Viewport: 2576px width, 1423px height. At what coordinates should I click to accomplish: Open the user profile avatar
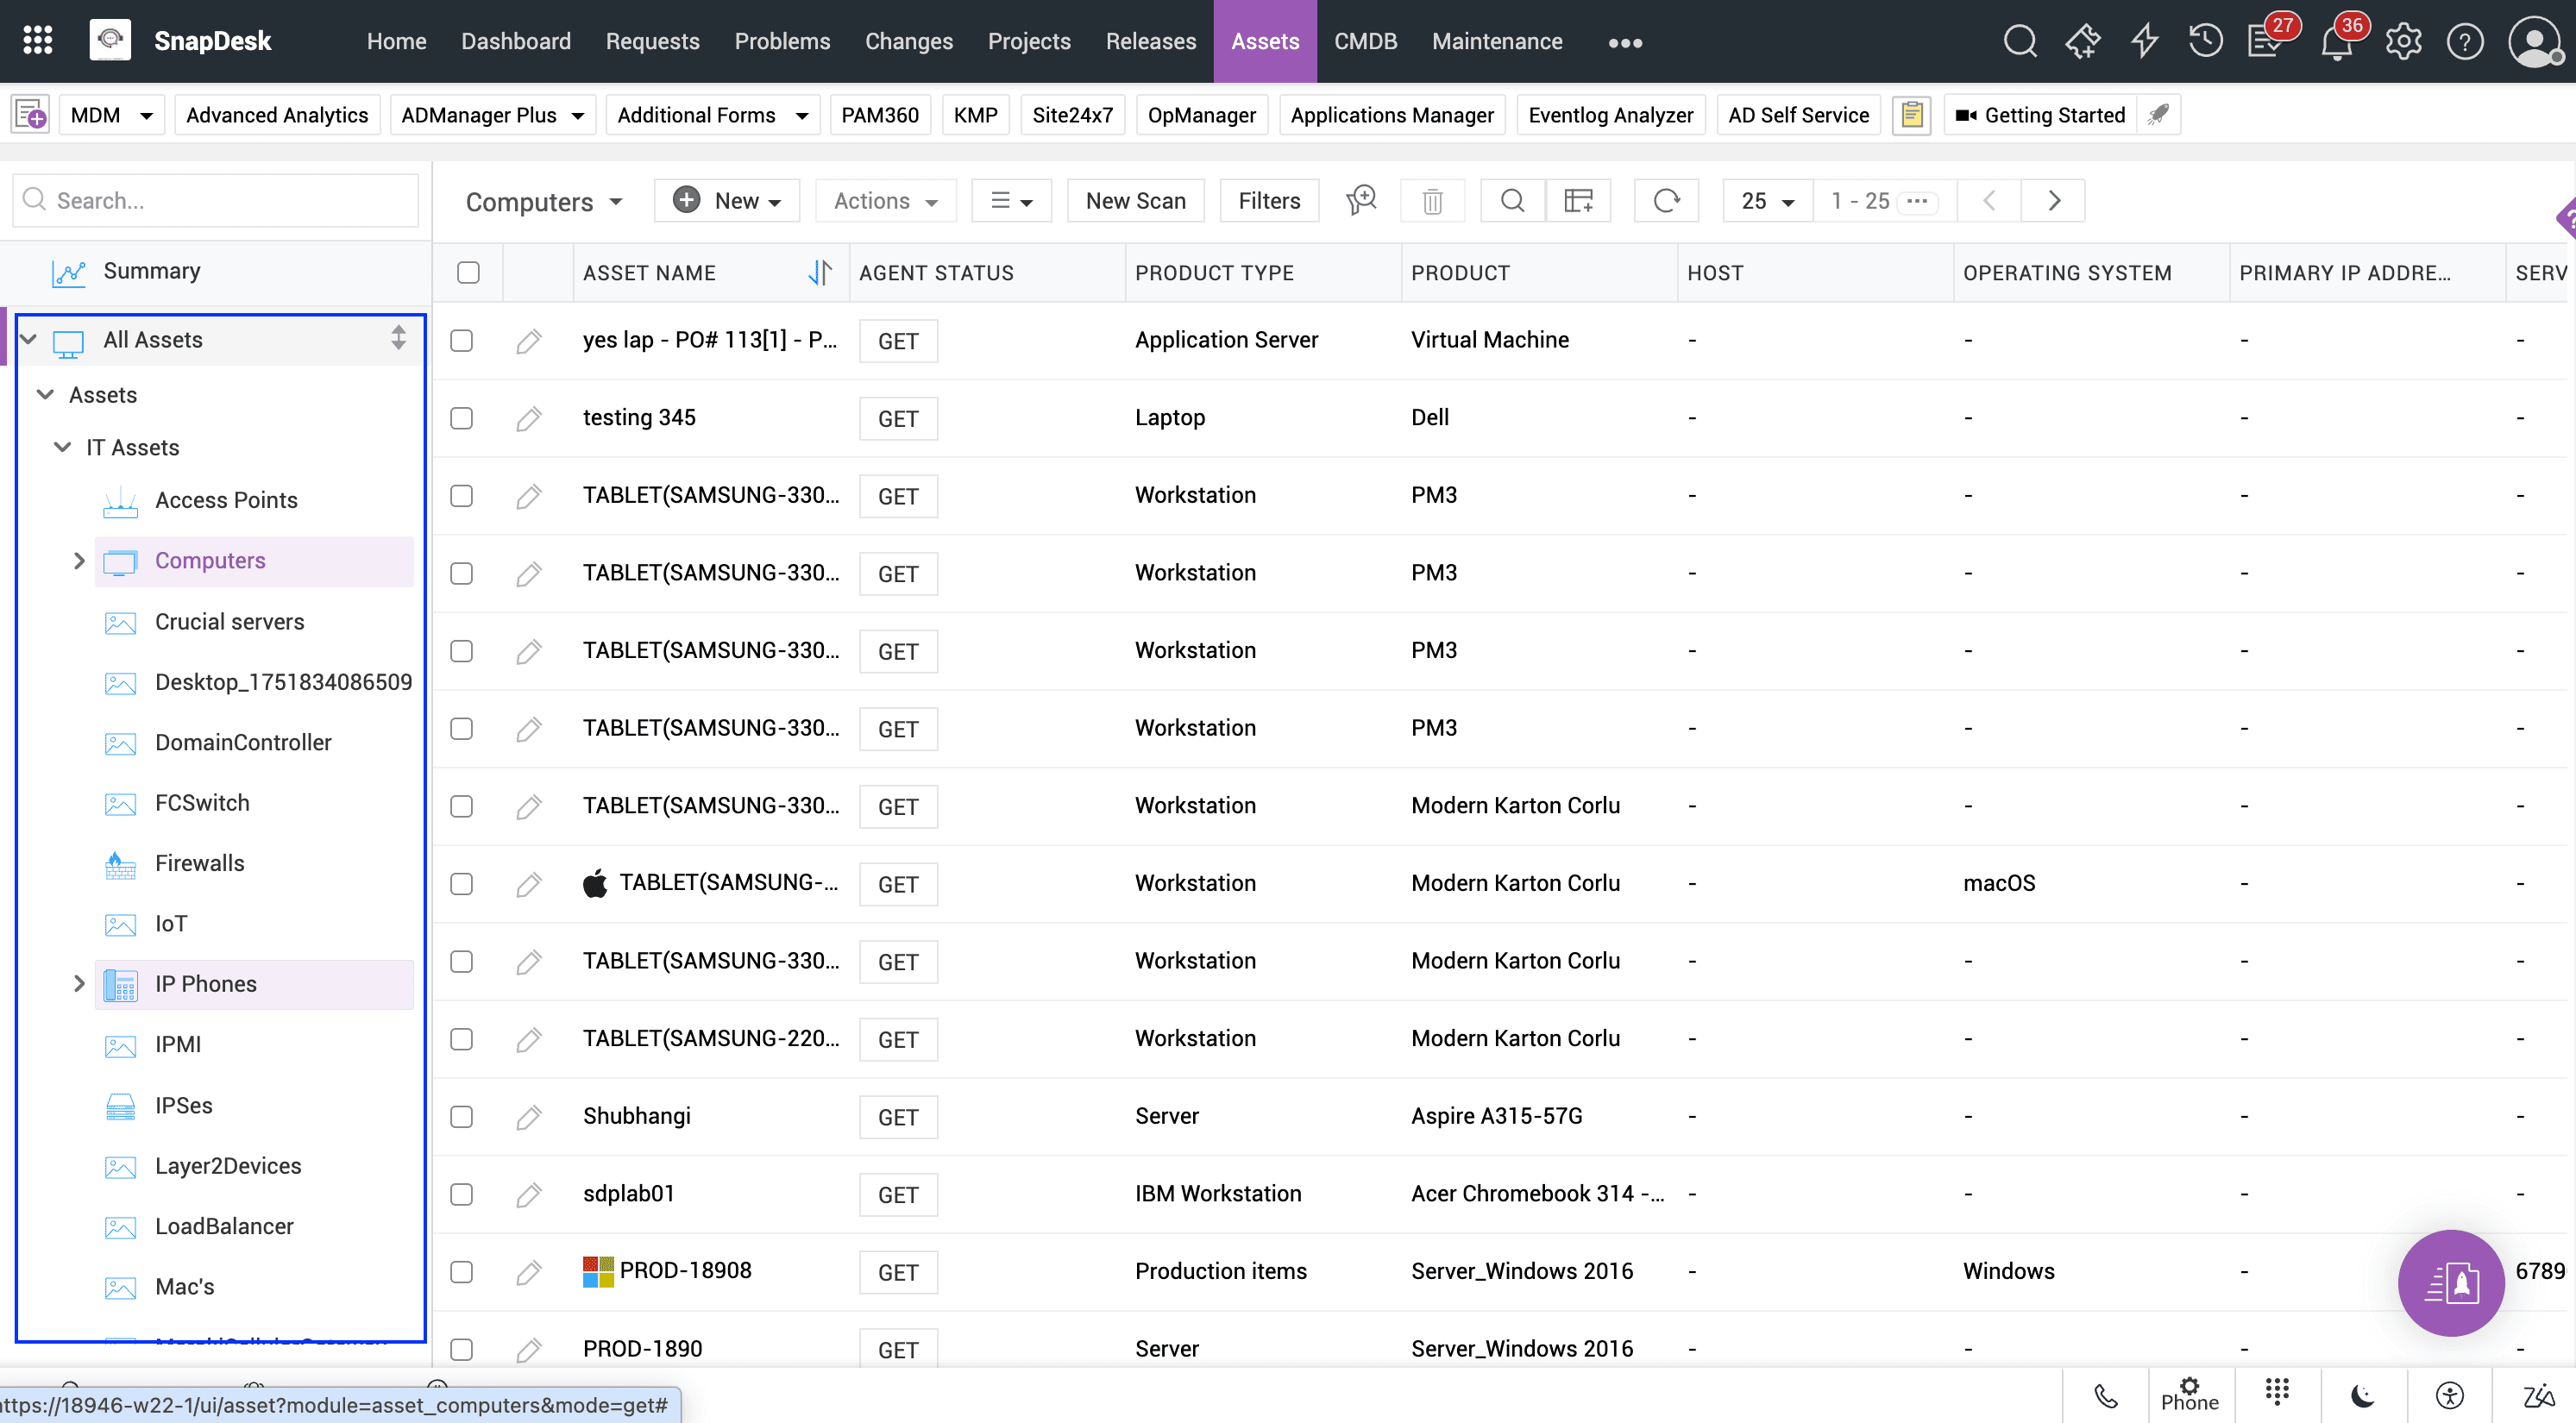tap(2535, 41)
